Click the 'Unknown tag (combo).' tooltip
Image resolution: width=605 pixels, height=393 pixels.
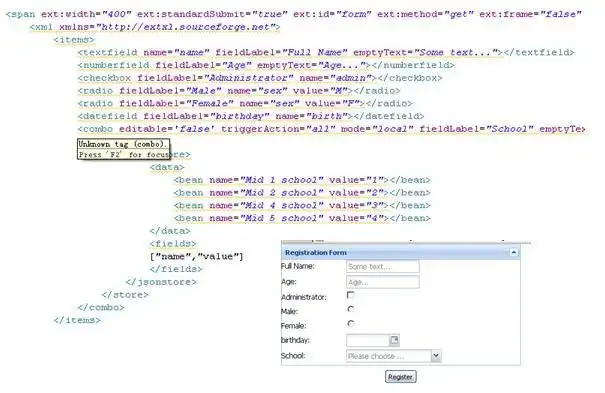click(x=123, y=149)
